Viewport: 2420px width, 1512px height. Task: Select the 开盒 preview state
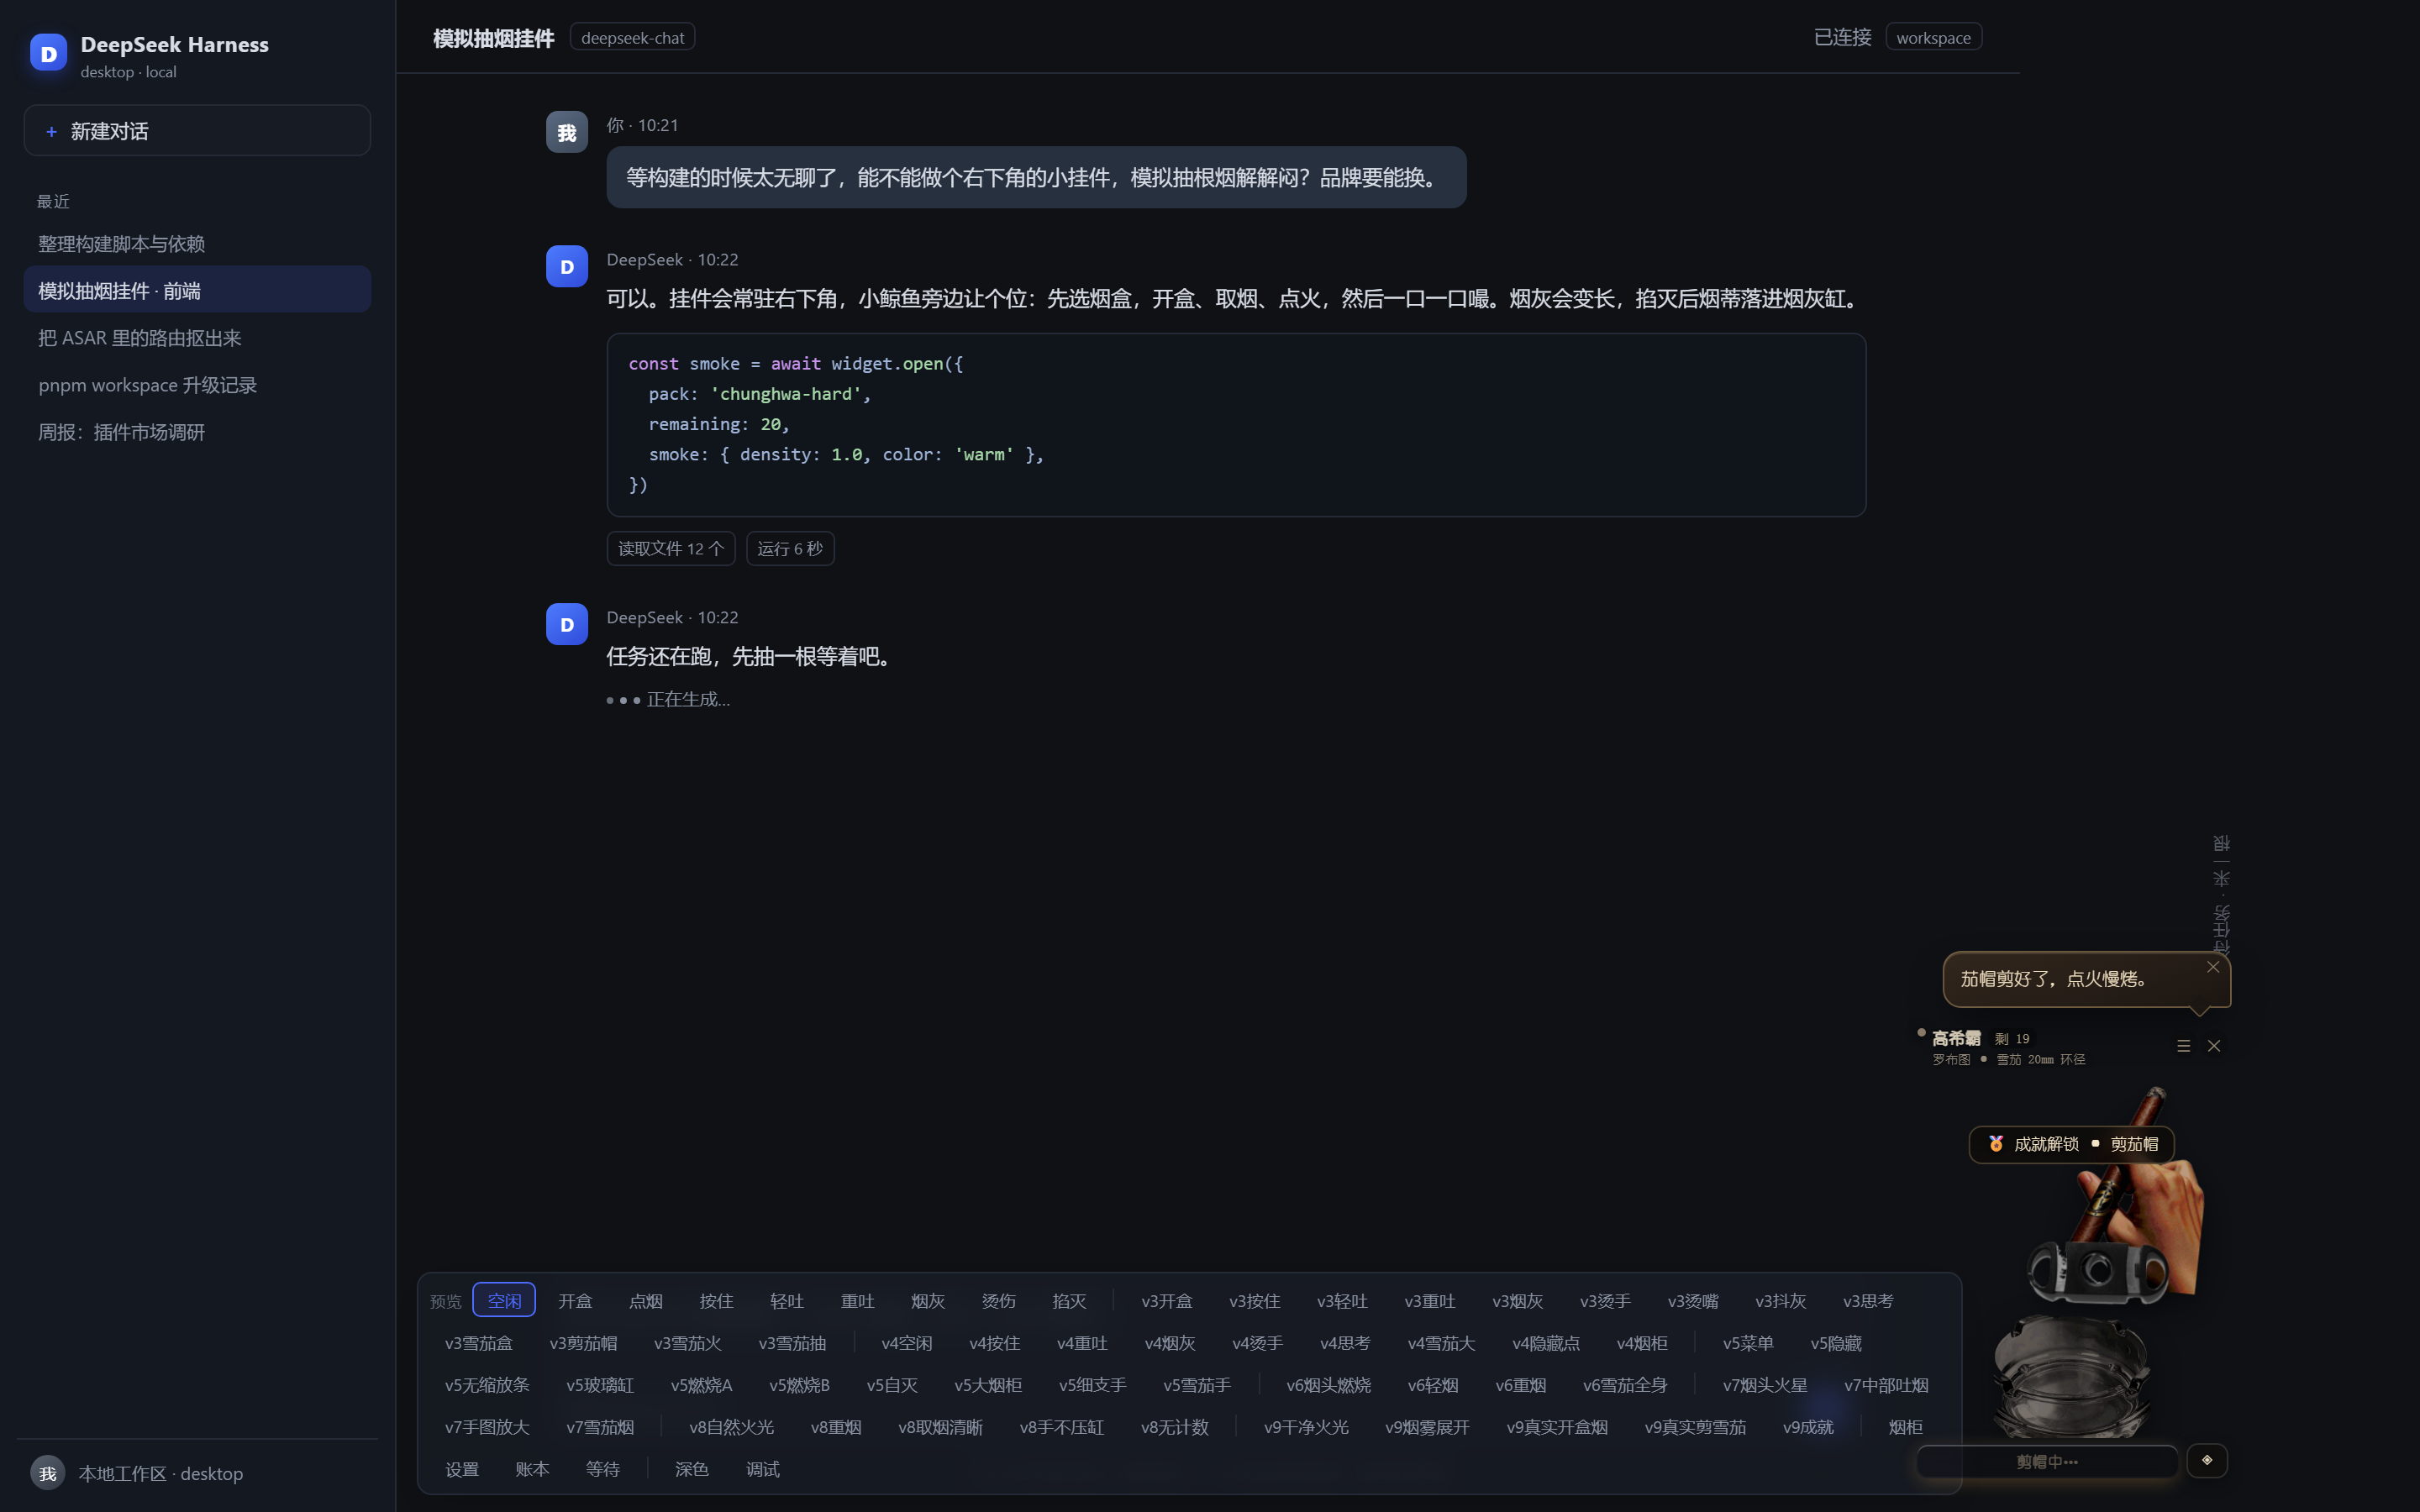(x=575, y=1300)
